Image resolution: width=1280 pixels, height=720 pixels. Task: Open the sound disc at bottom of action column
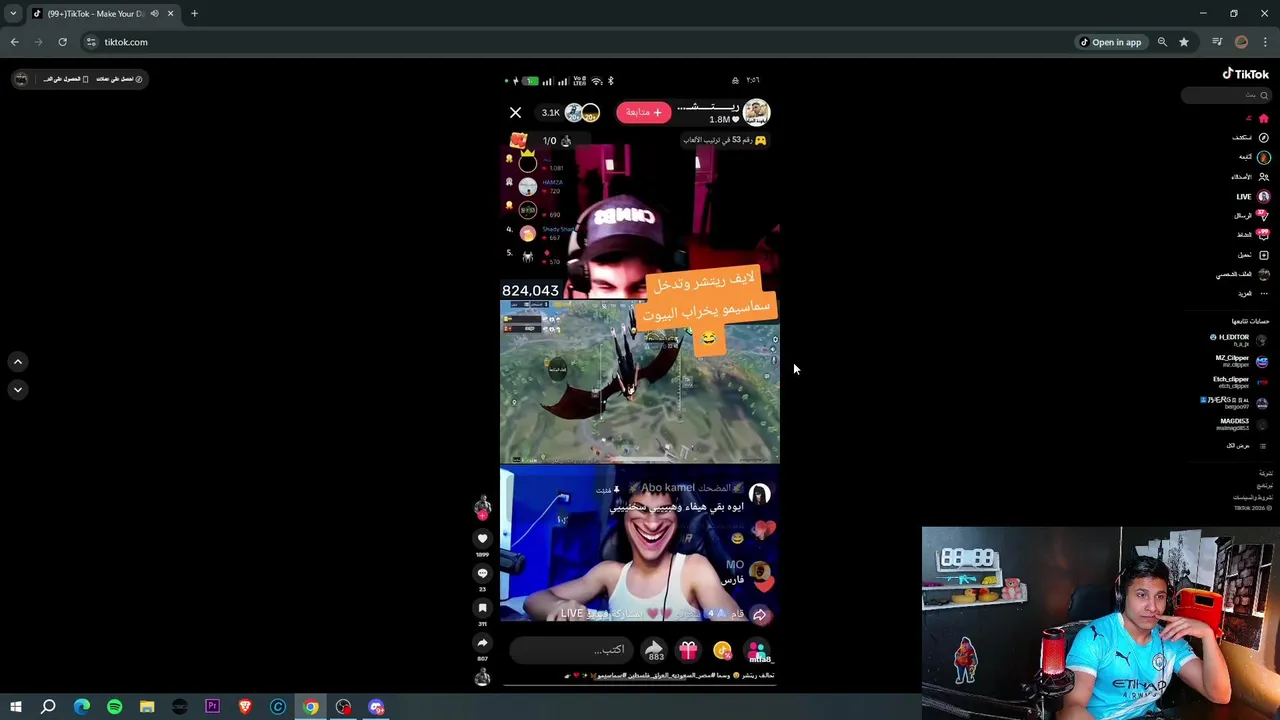482,678
